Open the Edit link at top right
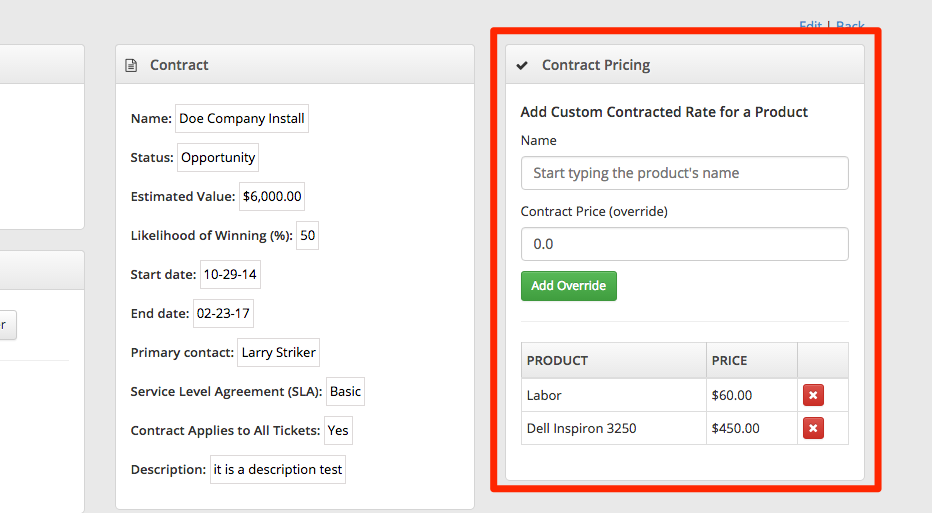The image size is (932, 513). point(810,26)
